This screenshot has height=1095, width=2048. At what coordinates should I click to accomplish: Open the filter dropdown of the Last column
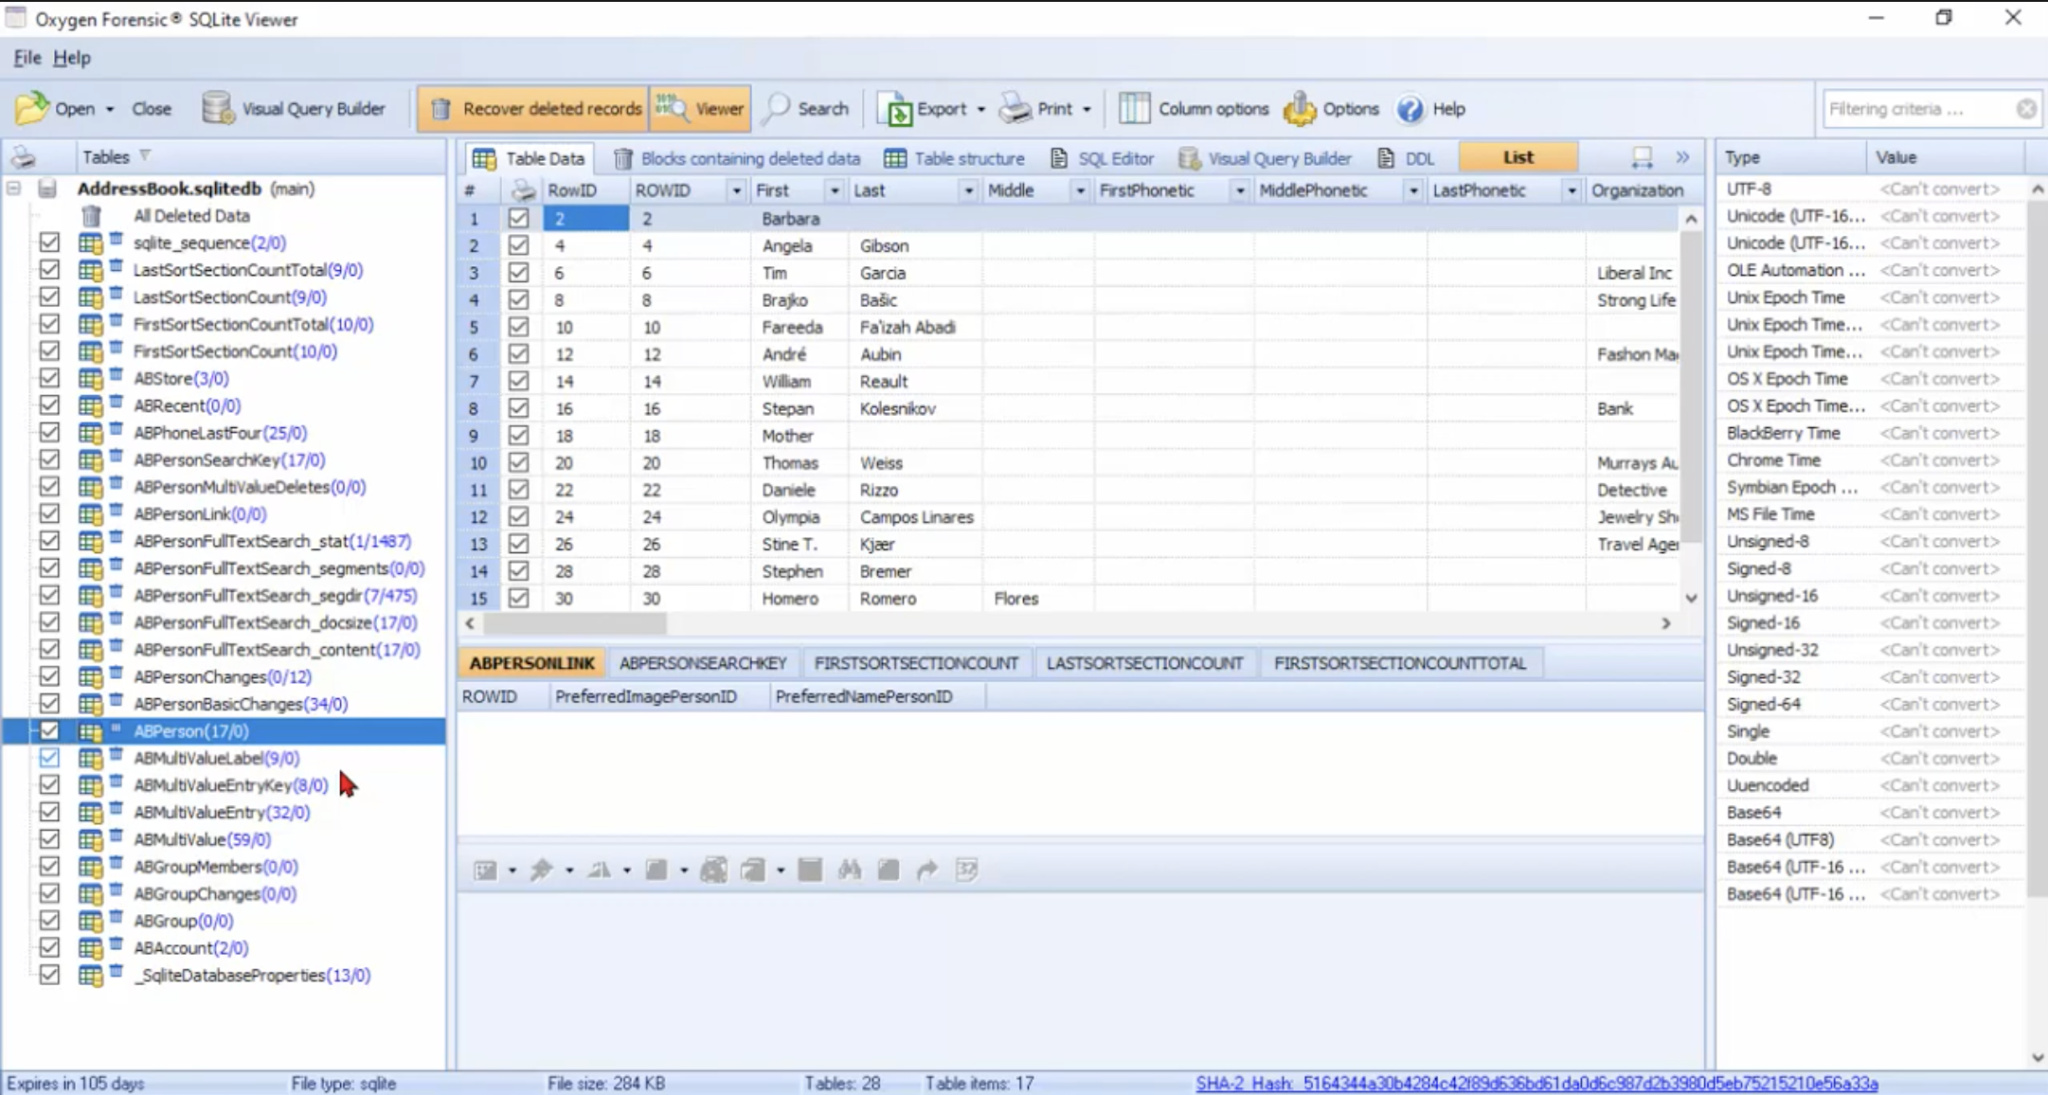point(967,191)
